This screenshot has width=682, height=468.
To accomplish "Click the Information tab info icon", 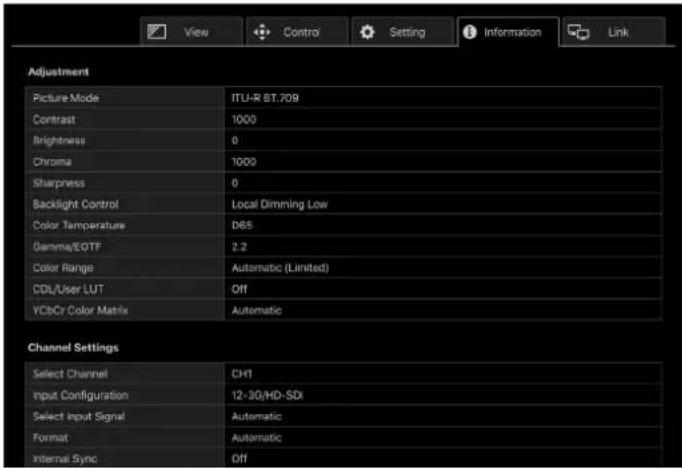I will 470,32.
